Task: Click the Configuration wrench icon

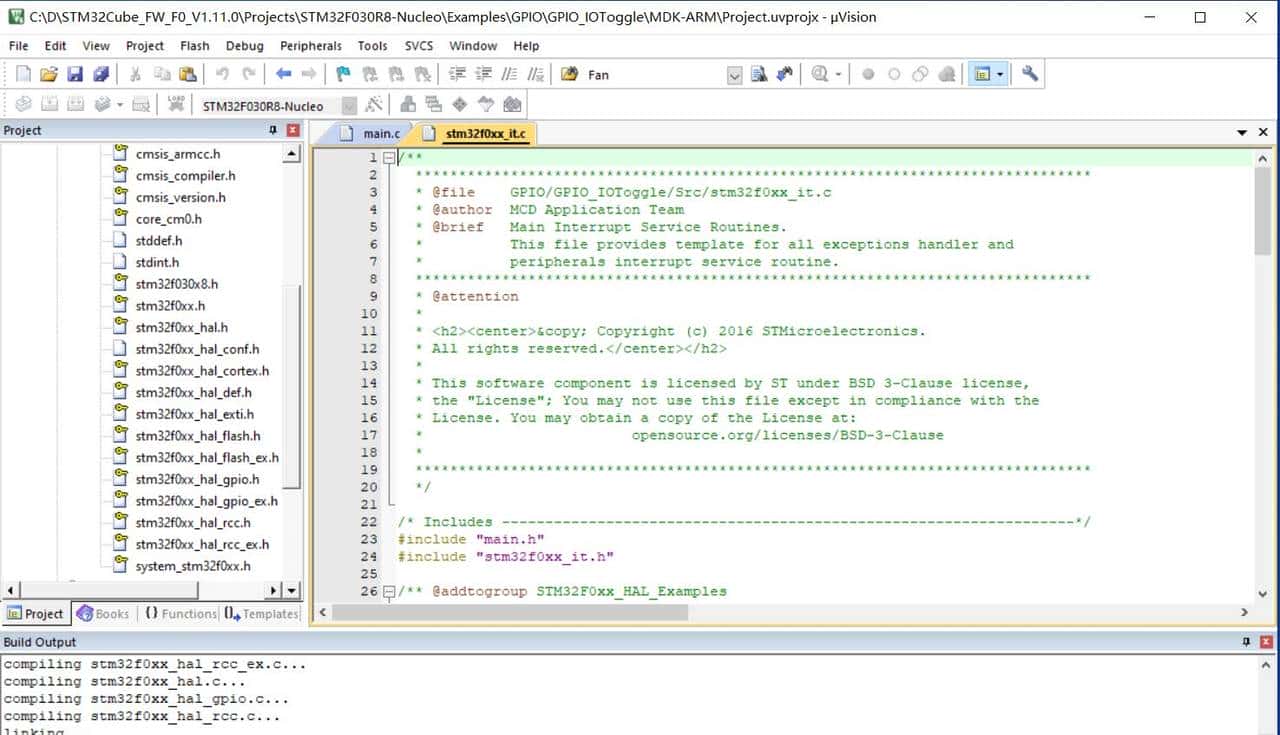Action: [1030, 74]
